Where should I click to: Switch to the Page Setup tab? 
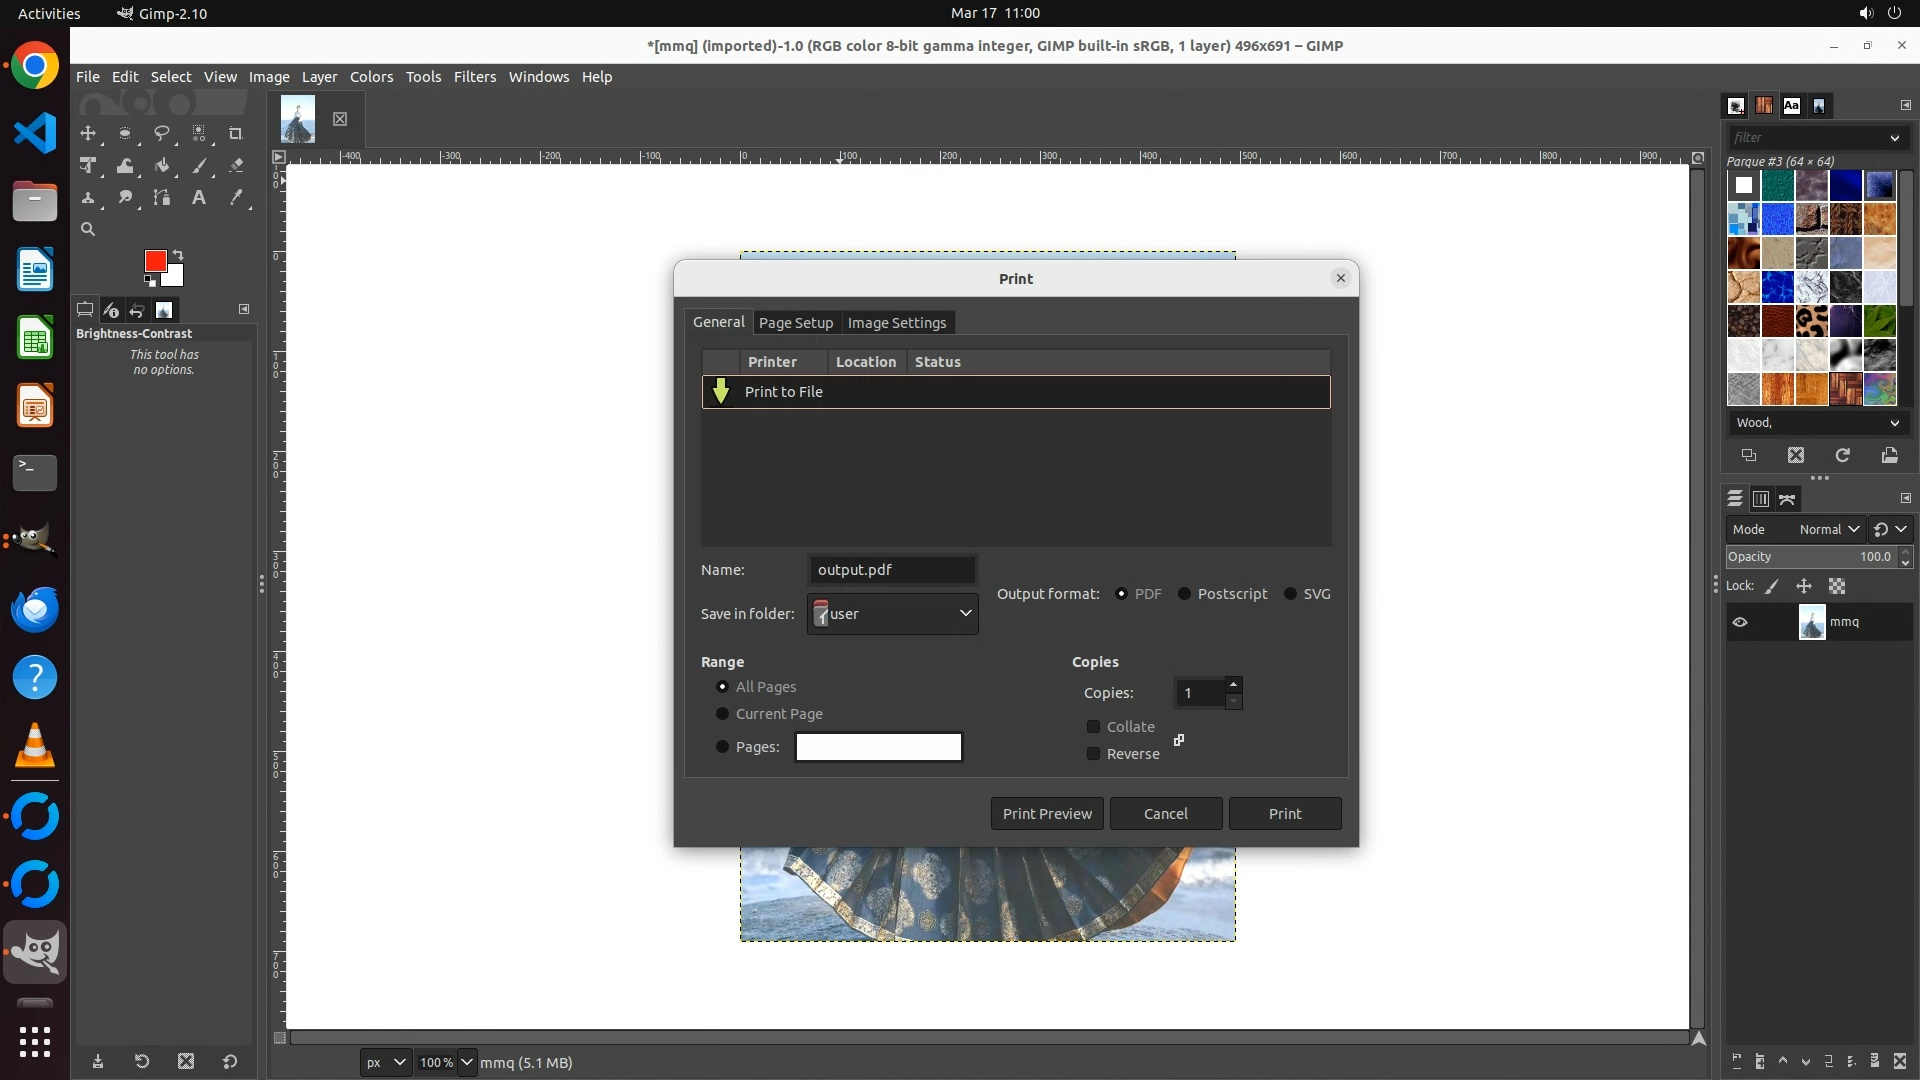click(795, 323)
